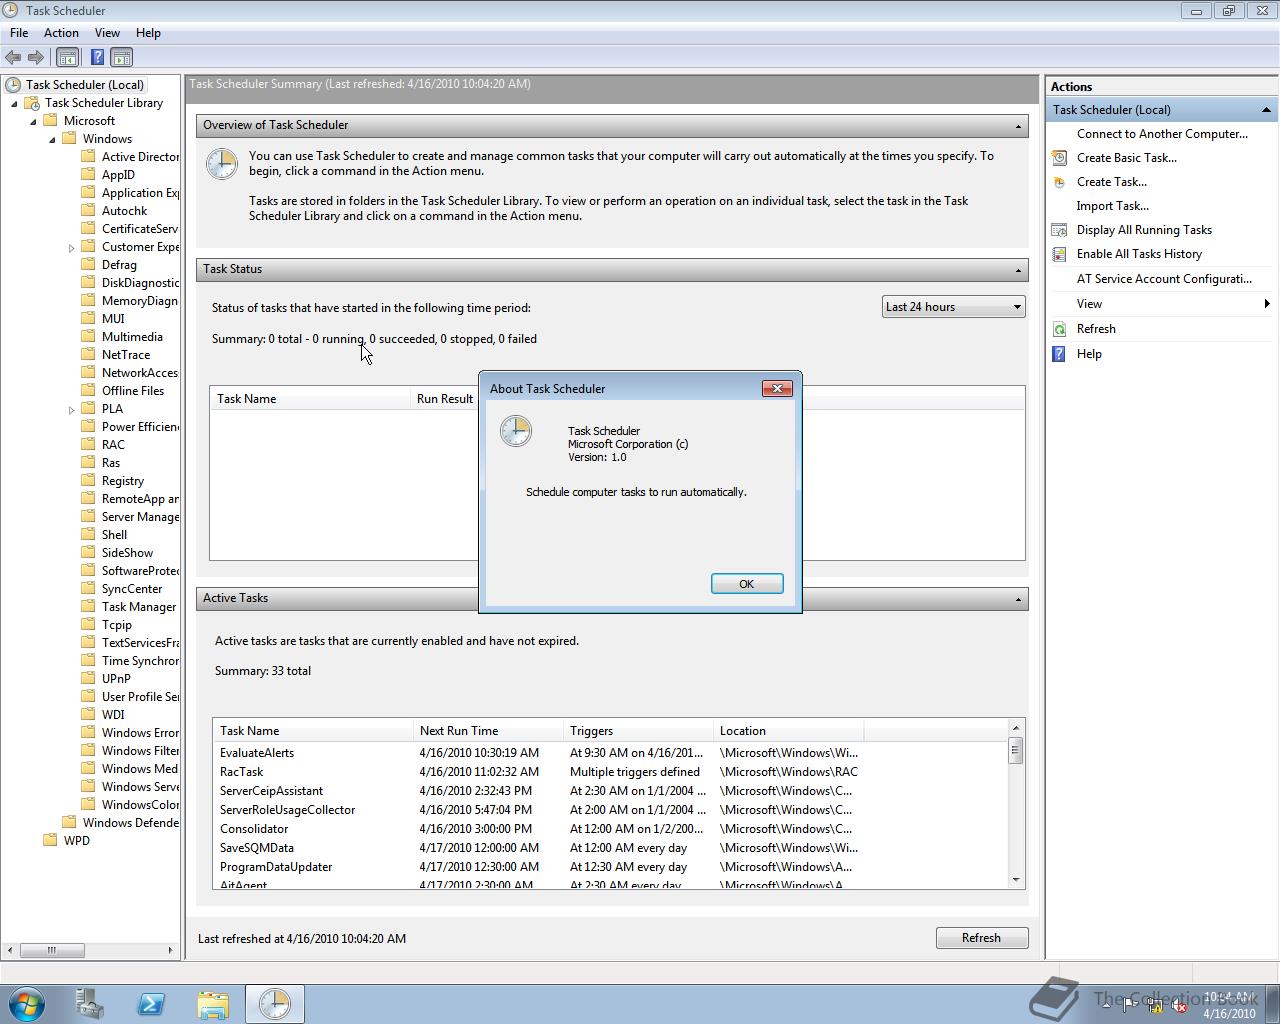Click the Task Scheduler (Local) clock icon

[13, 85]
